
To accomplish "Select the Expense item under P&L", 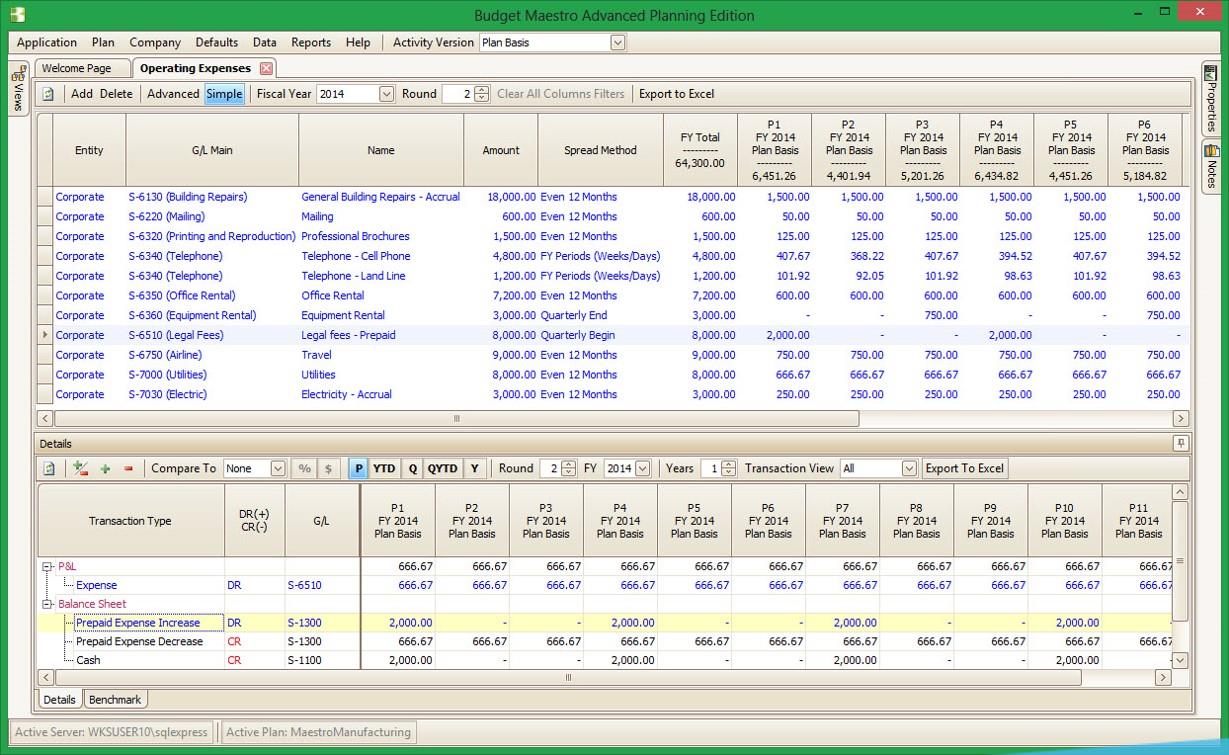I will pyautogui.click(x=96, y=585).
